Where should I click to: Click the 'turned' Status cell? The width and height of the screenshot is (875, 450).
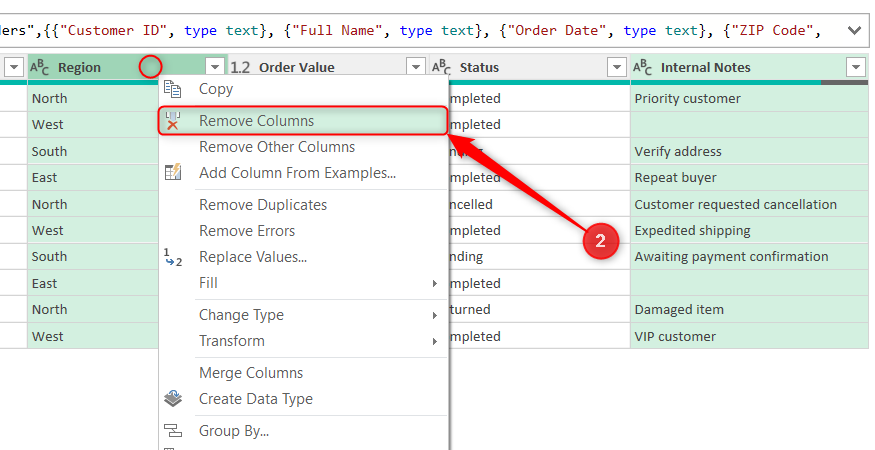click(539, 310)
